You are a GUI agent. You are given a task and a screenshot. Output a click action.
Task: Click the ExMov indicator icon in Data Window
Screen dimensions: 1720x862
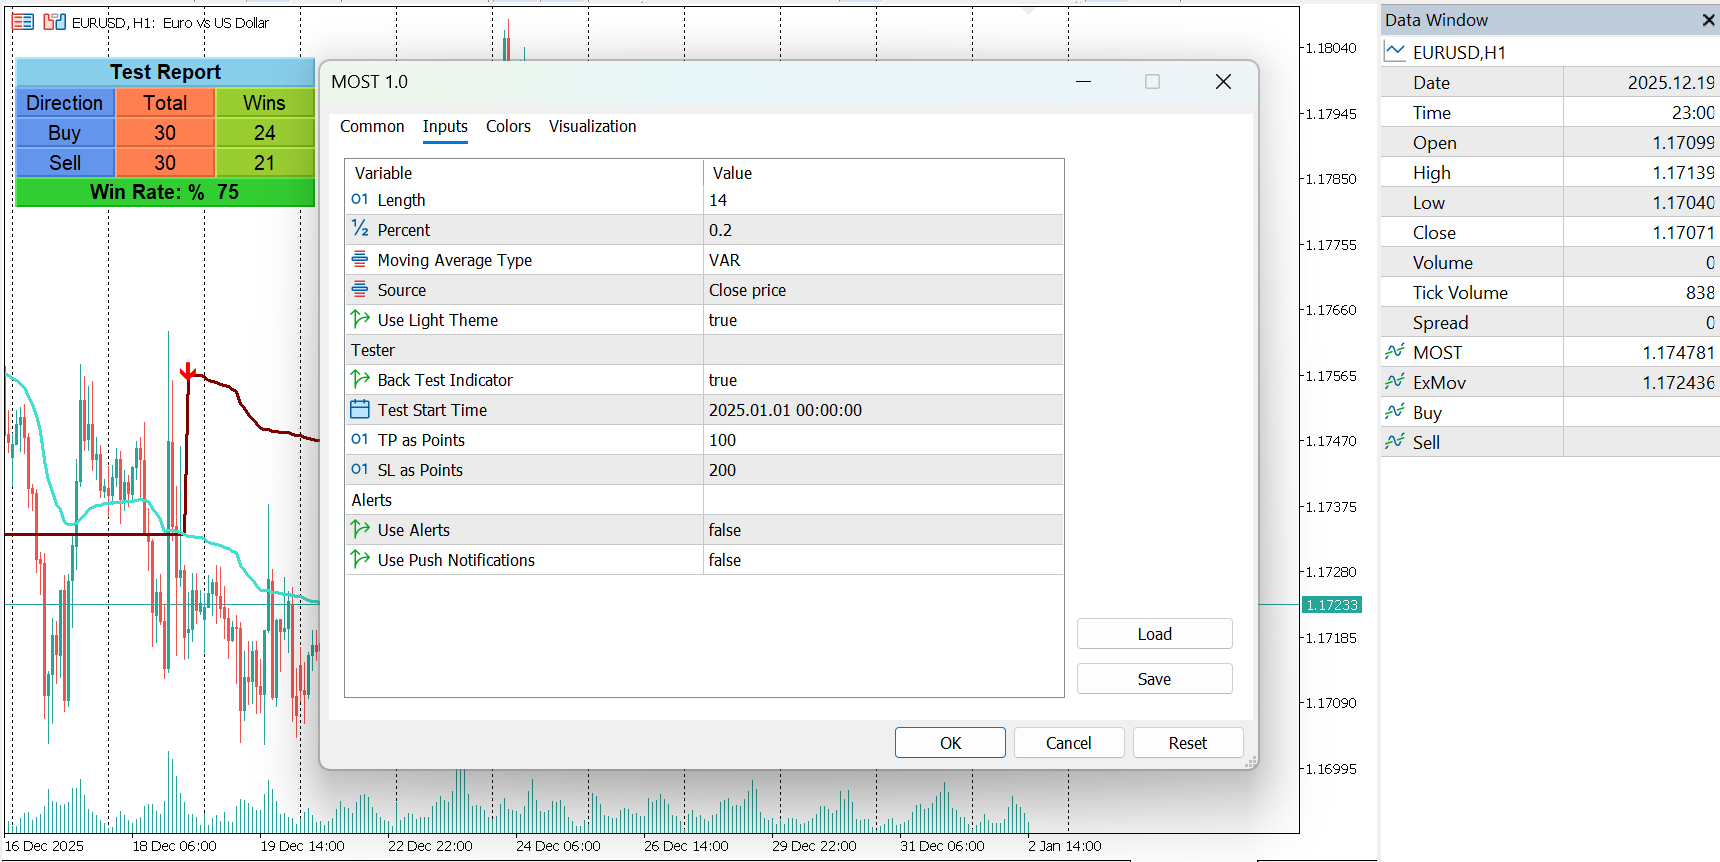pyautogui.click(x=1395, y=382)
